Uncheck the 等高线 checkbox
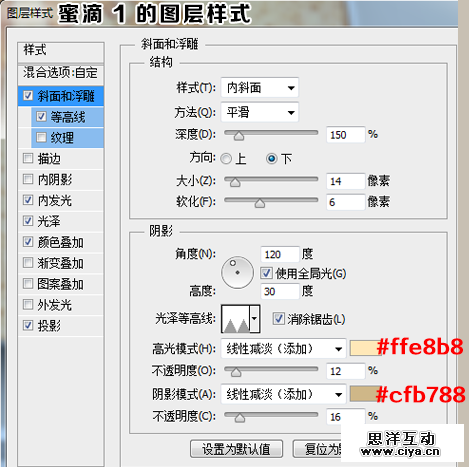The width and height of the screenshot is (469, 467). click(x=41, y=117)
